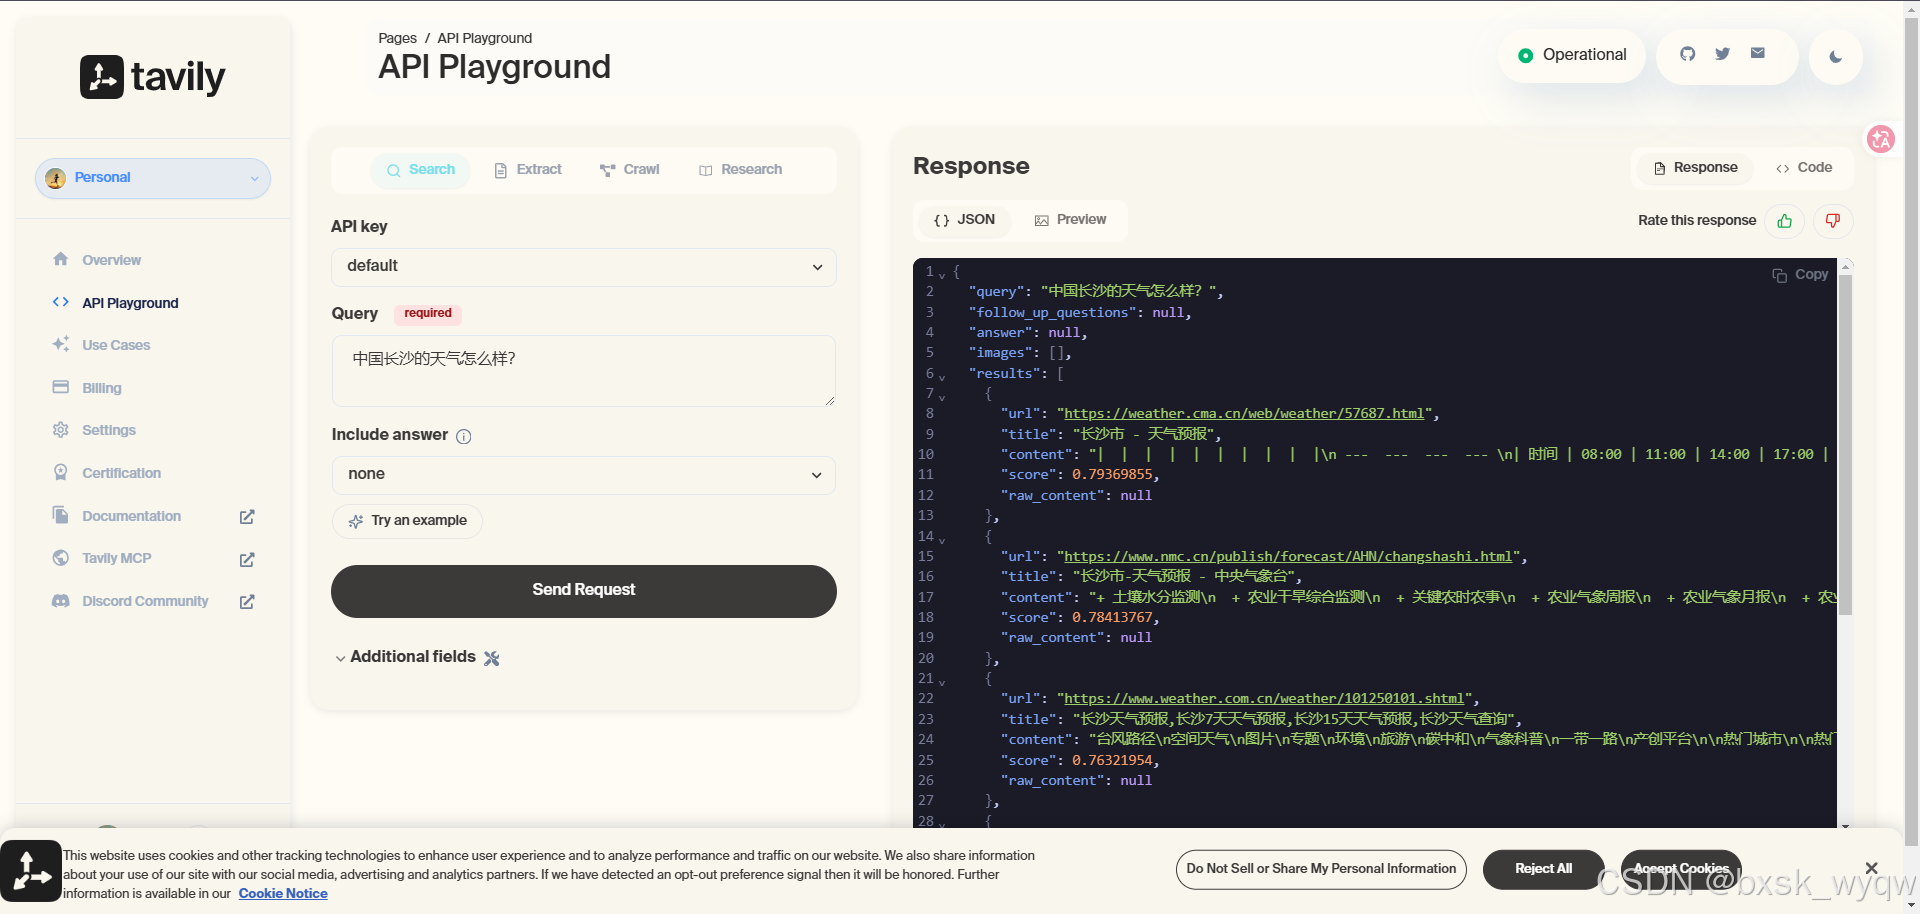This screenshot has height=914, width=1920.
Task: Click the Settings gear icon
Action: [x=61, y=430]
